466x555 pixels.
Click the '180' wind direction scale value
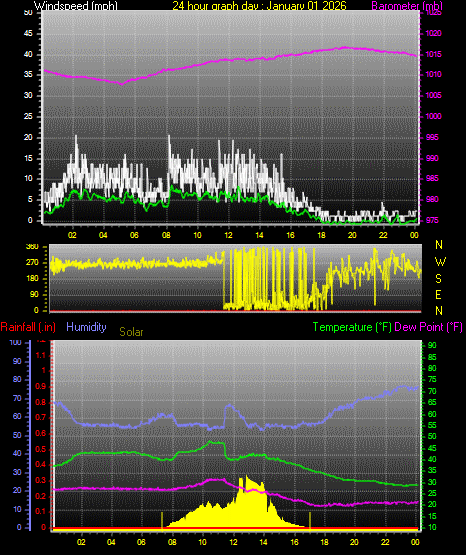pyautogui.click(x=32, y=278)
